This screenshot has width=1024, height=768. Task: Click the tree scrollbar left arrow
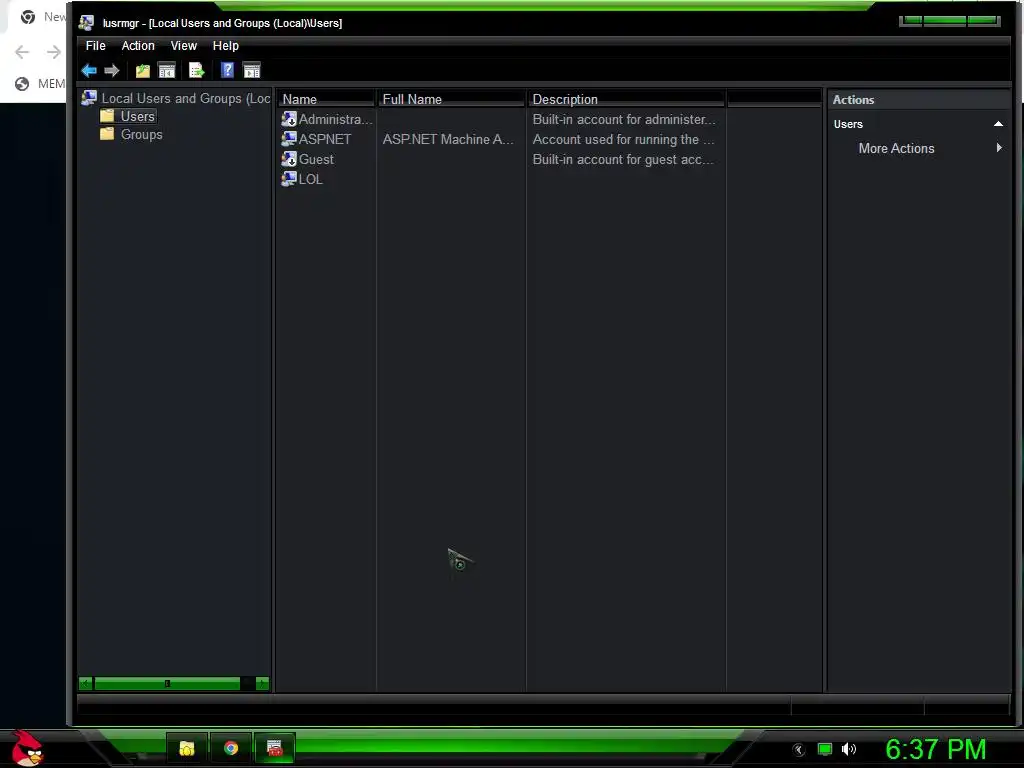click(x=85, y=684)
